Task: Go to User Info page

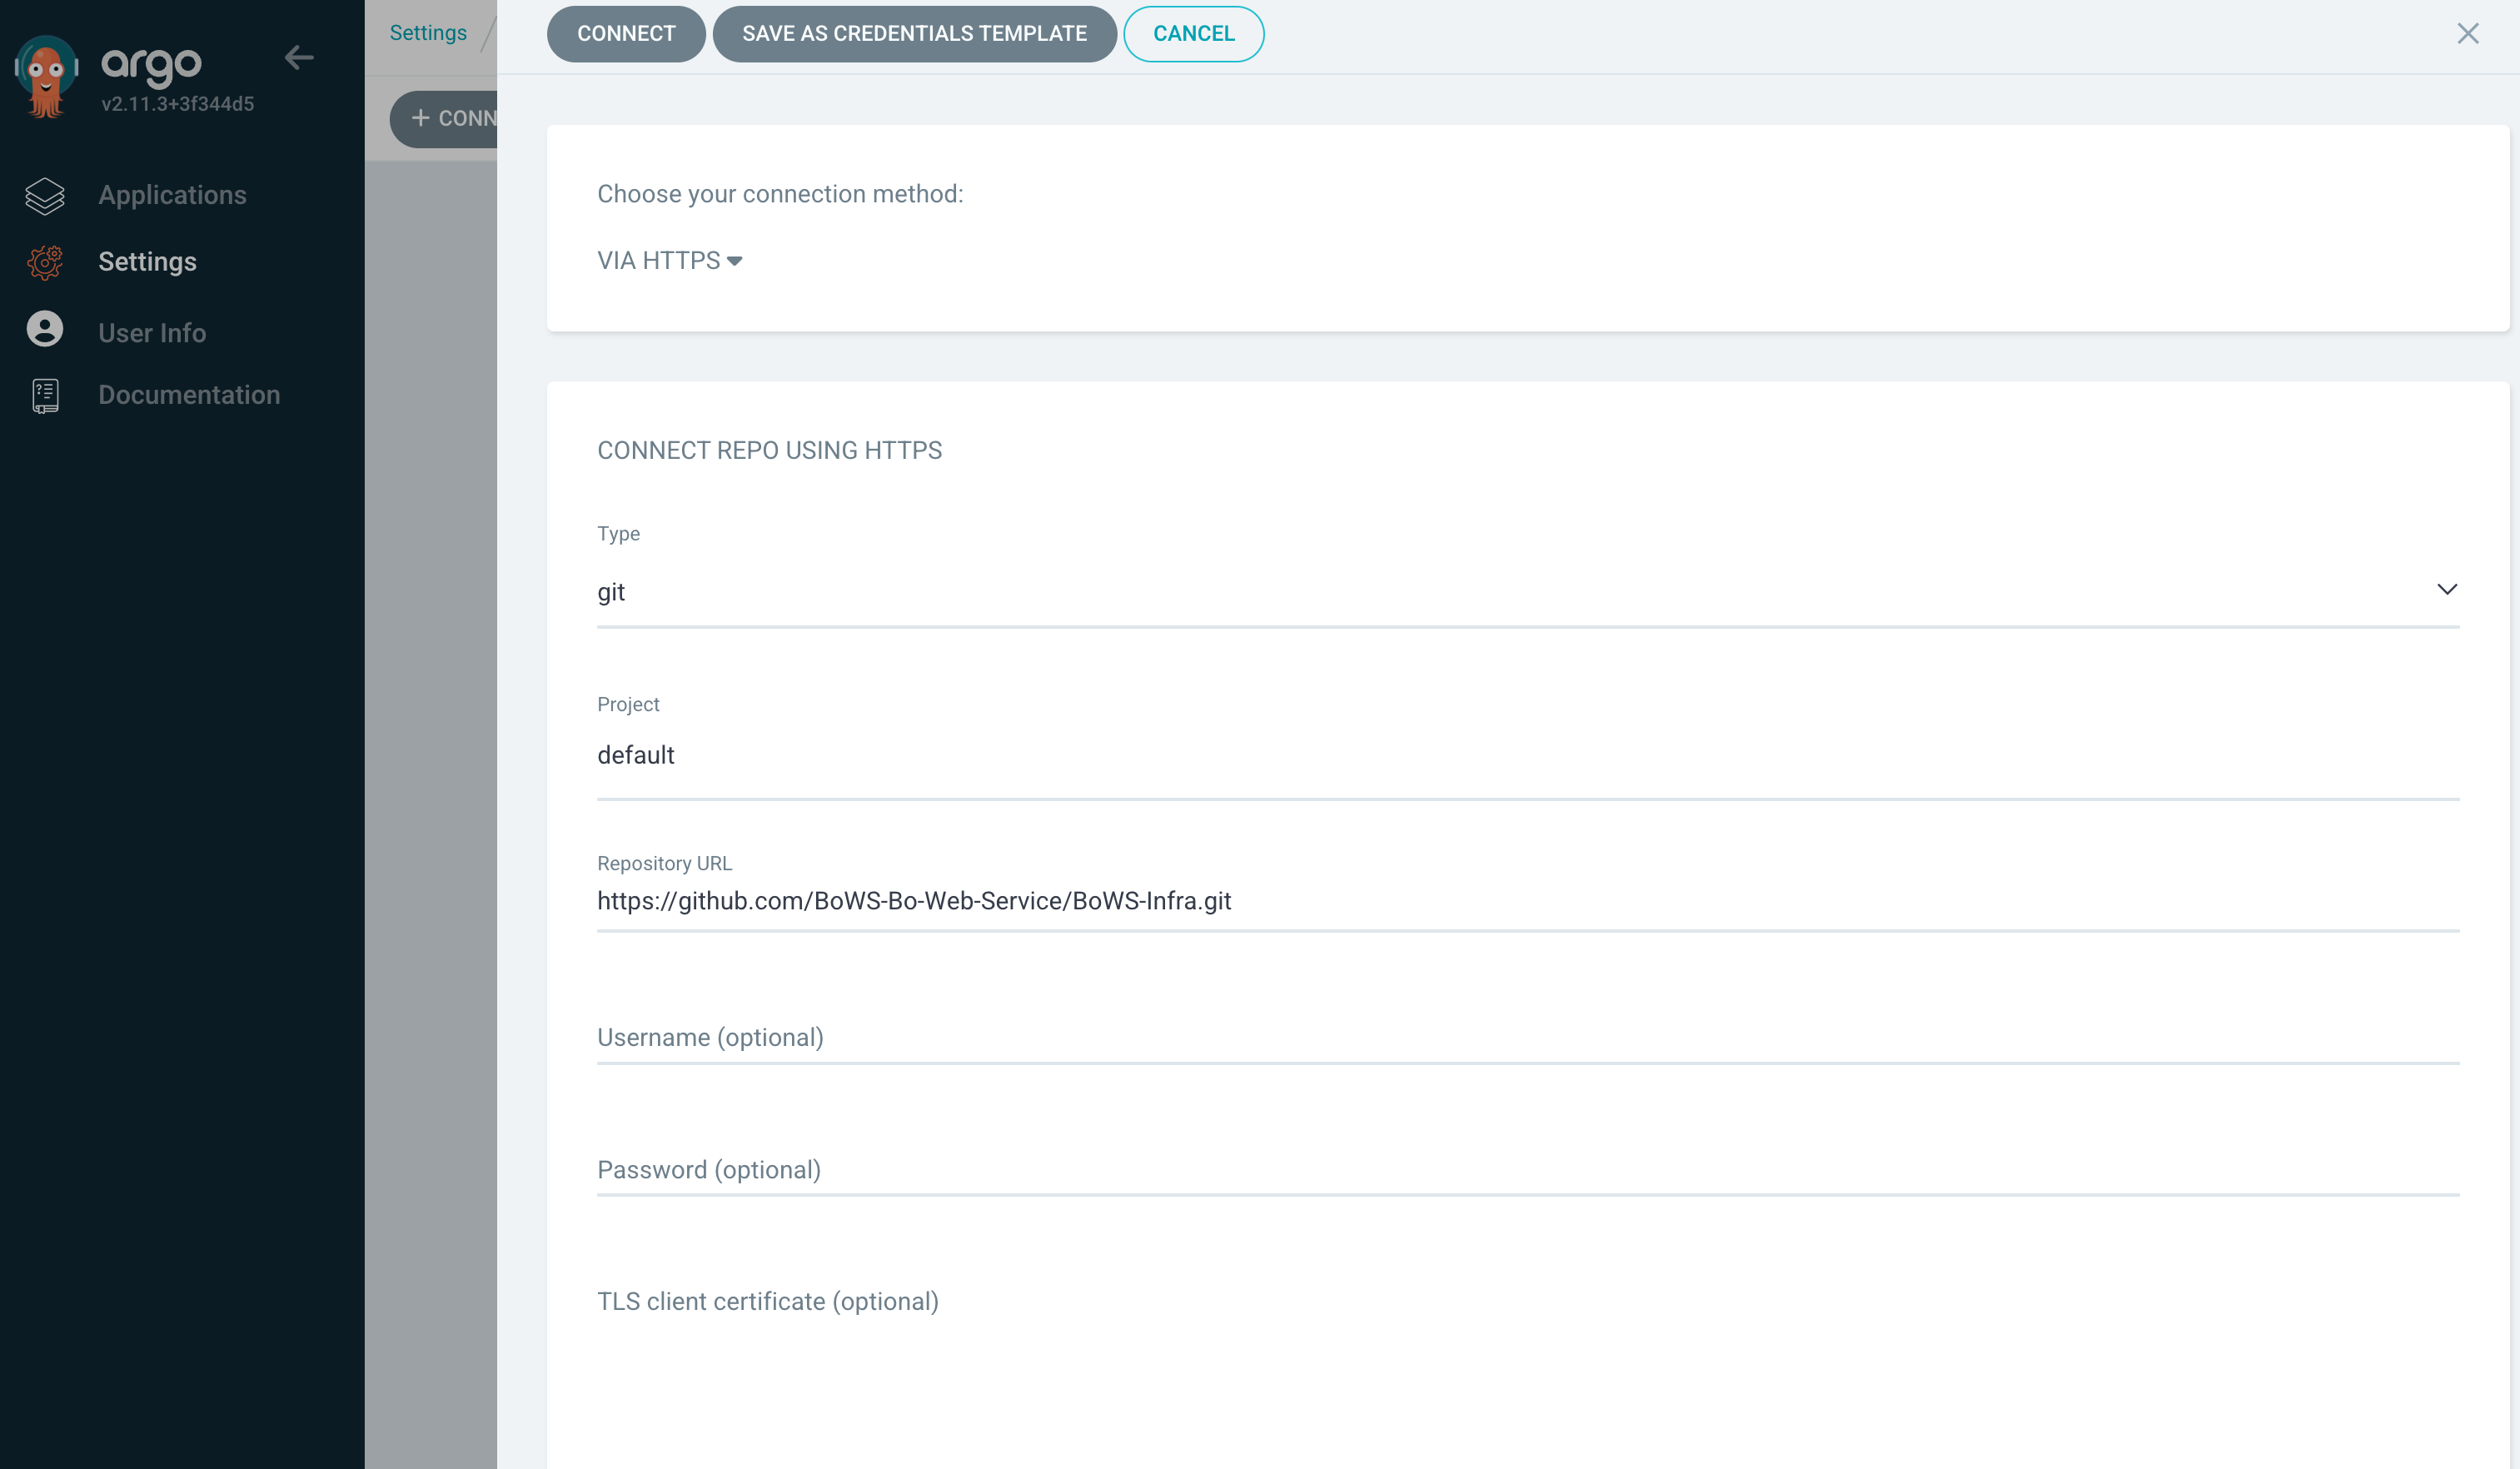Action: [152, 333]
